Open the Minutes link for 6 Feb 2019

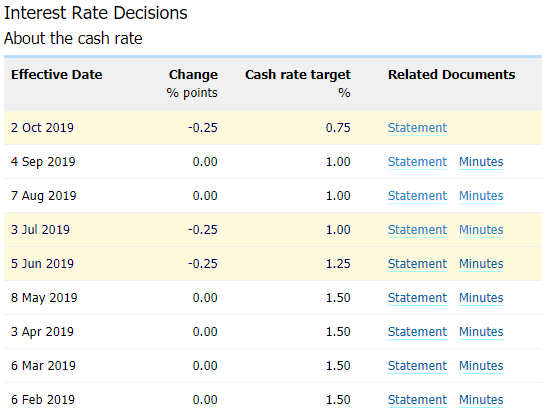click(481, 400)
